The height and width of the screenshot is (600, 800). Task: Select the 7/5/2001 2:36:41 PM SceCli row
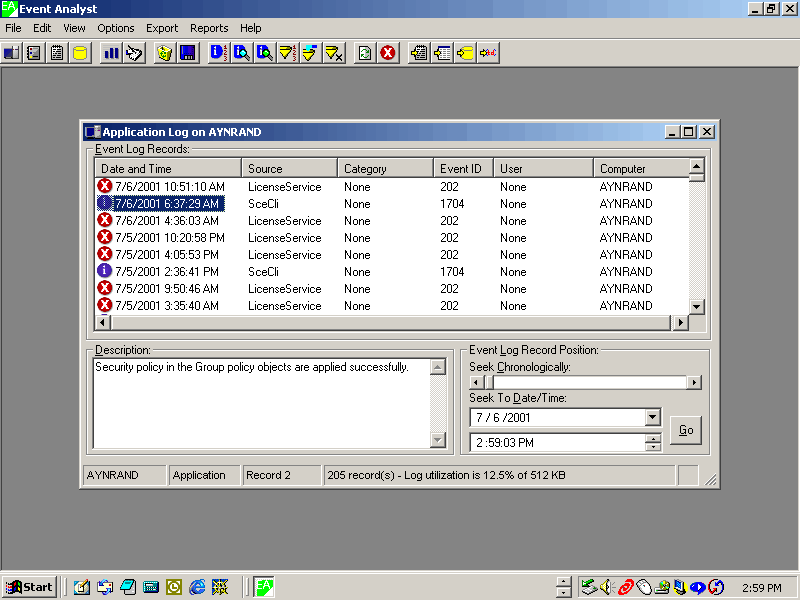tap(391, 271)
